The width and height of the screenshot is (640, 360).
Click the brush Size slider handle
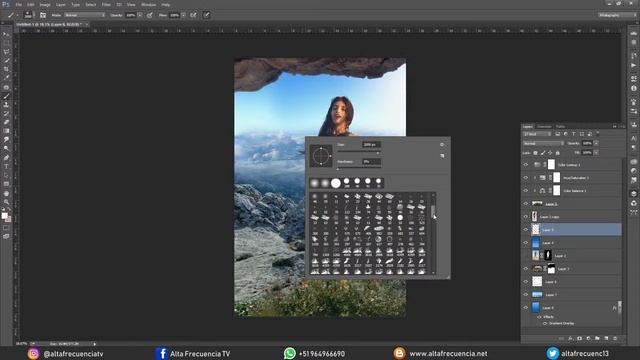pos(378,153)
